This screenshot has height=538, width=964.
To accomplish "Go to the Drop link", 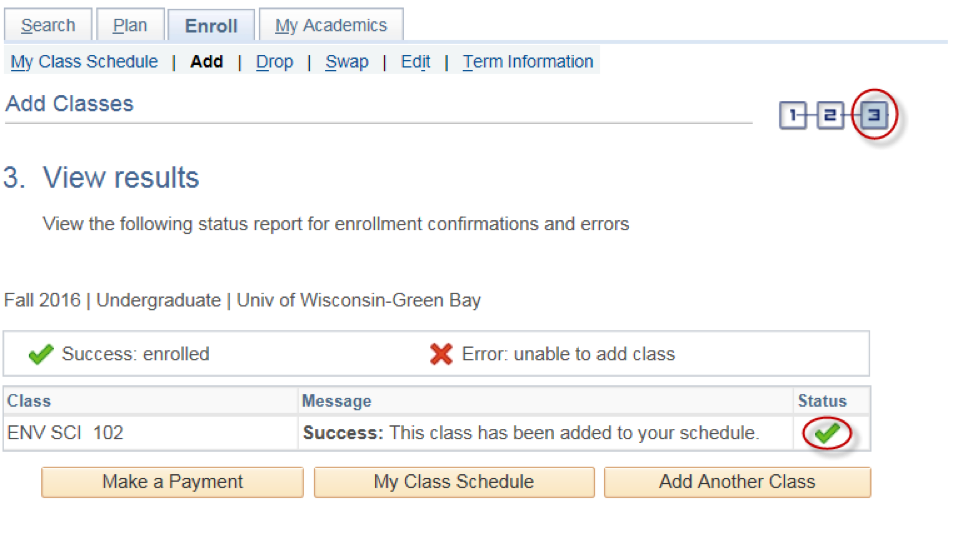I will pos(274,61).
